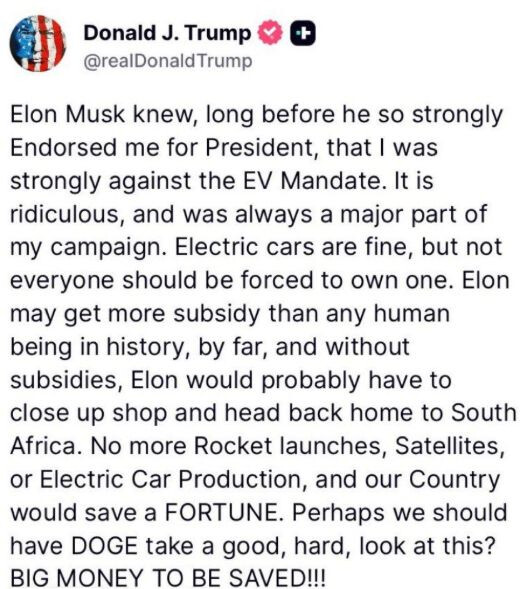
Task: Click the word "DOGE" in the post
Action: point(105,545)
